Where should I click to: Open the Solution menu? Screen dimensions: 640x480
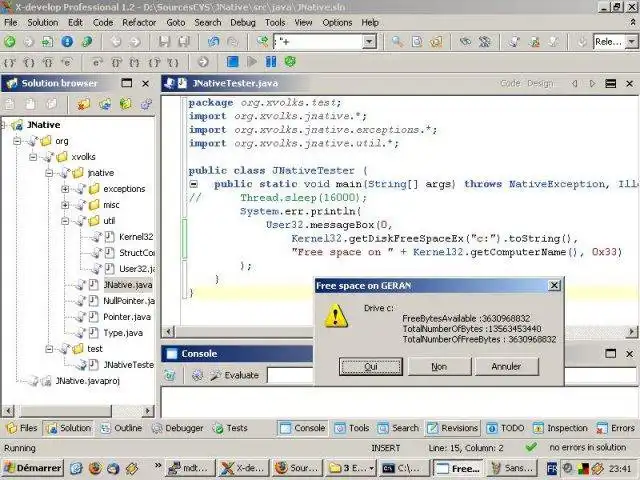tap(42, 22)
